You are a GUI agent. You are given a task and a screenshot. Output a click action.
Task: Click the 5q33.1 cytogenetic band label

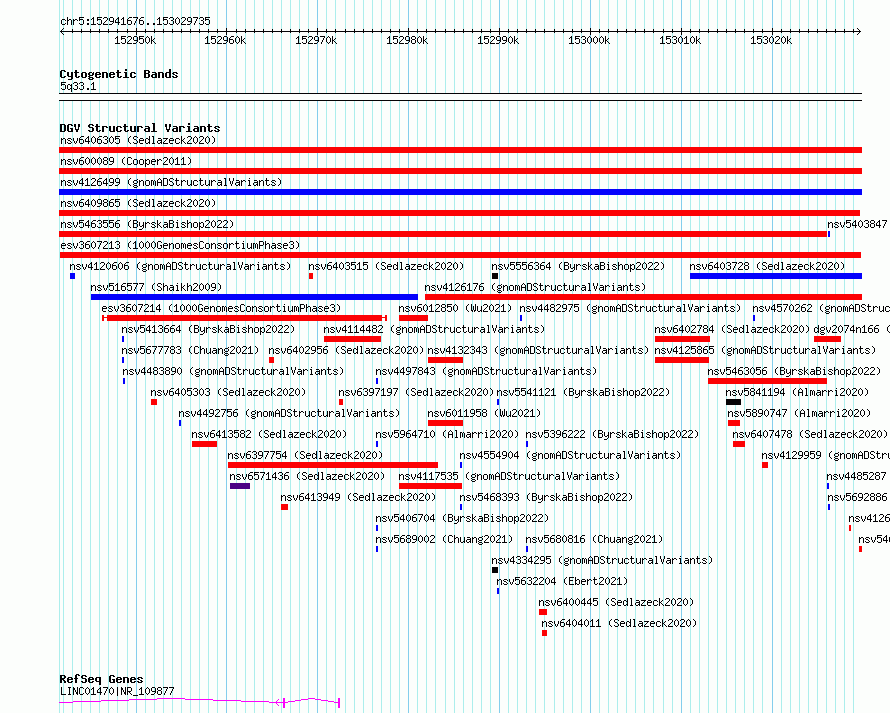[x=78, y=86]
